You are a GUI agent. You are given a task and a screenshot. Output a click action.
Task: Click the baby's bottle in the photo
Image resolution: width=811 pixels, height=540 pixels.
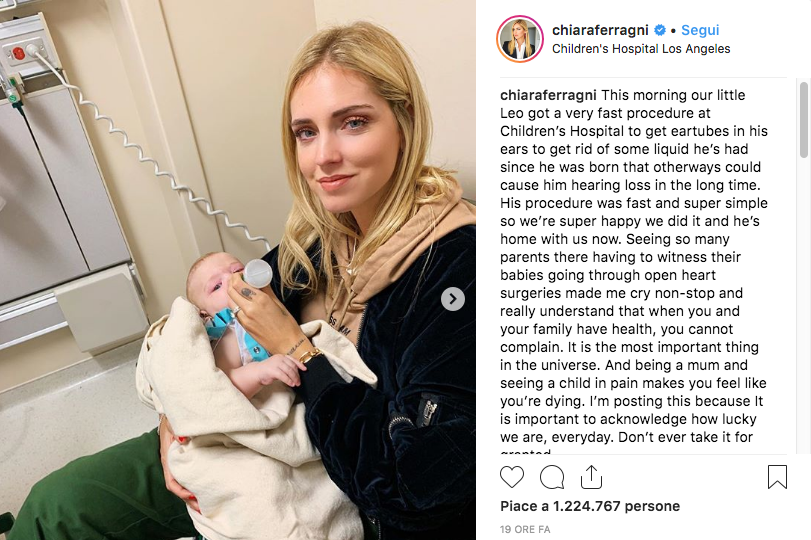point(257,273)
